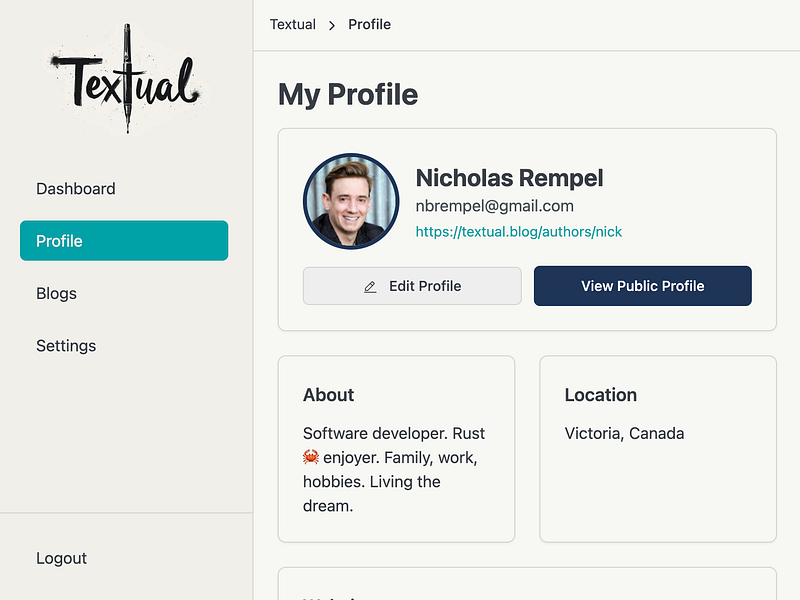Log out using the Logout link

(62, 558)
